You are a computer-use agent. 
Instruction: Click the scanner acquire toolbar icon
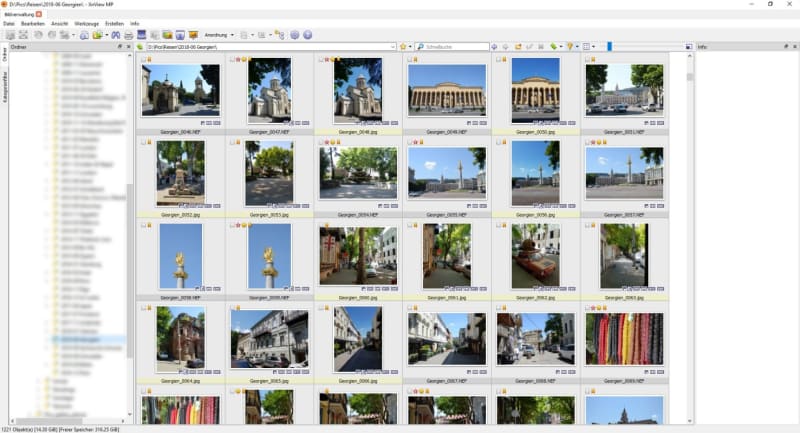point(84,35)
